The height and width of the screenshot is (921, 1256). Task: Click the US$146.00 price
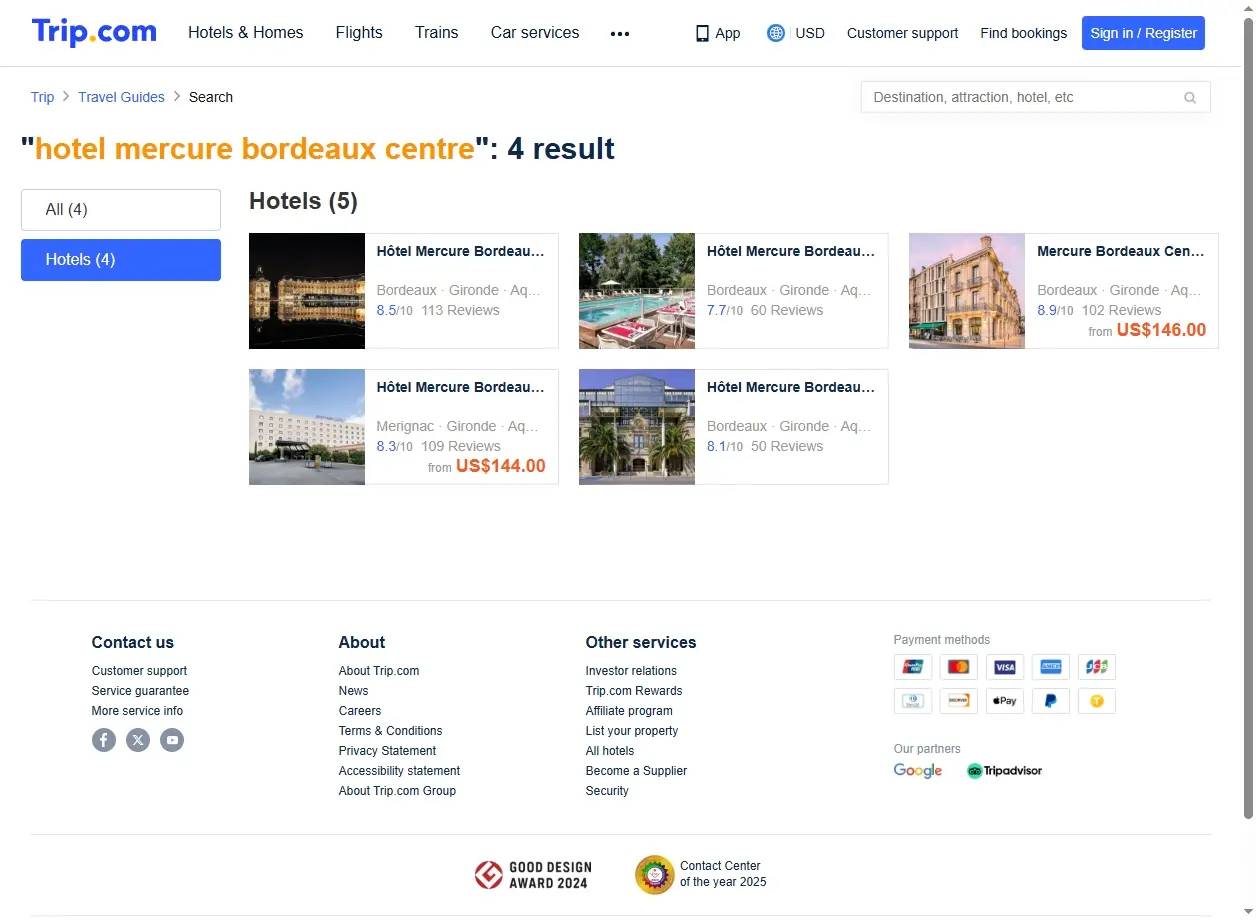pos(1161,330)
